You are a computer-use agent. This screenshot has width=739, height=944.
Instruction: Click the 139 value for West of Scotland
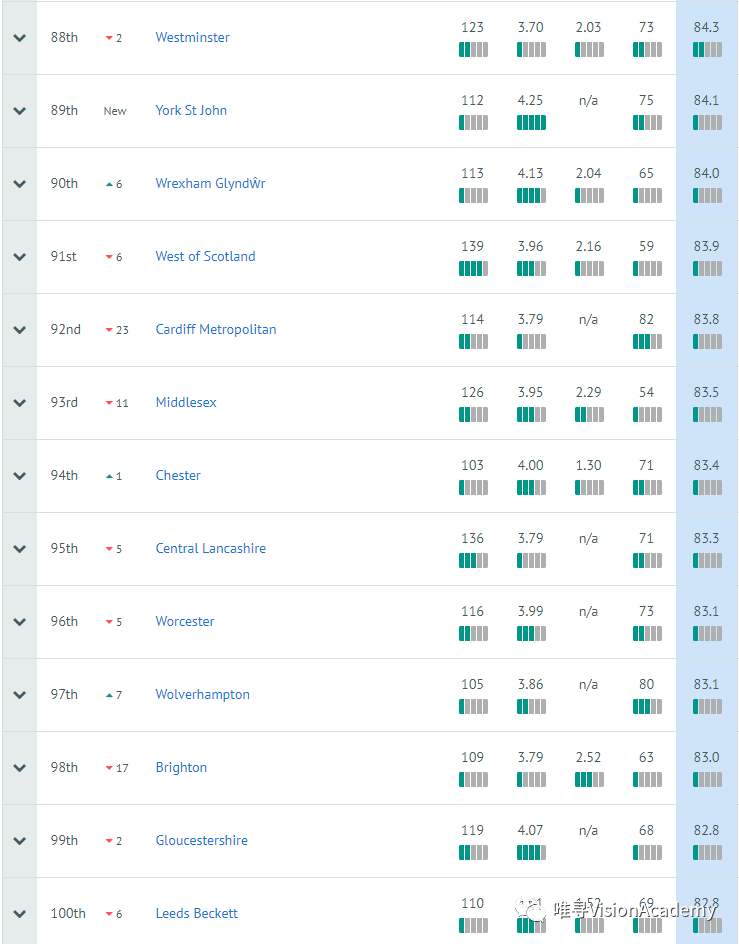tap(473, 246)
